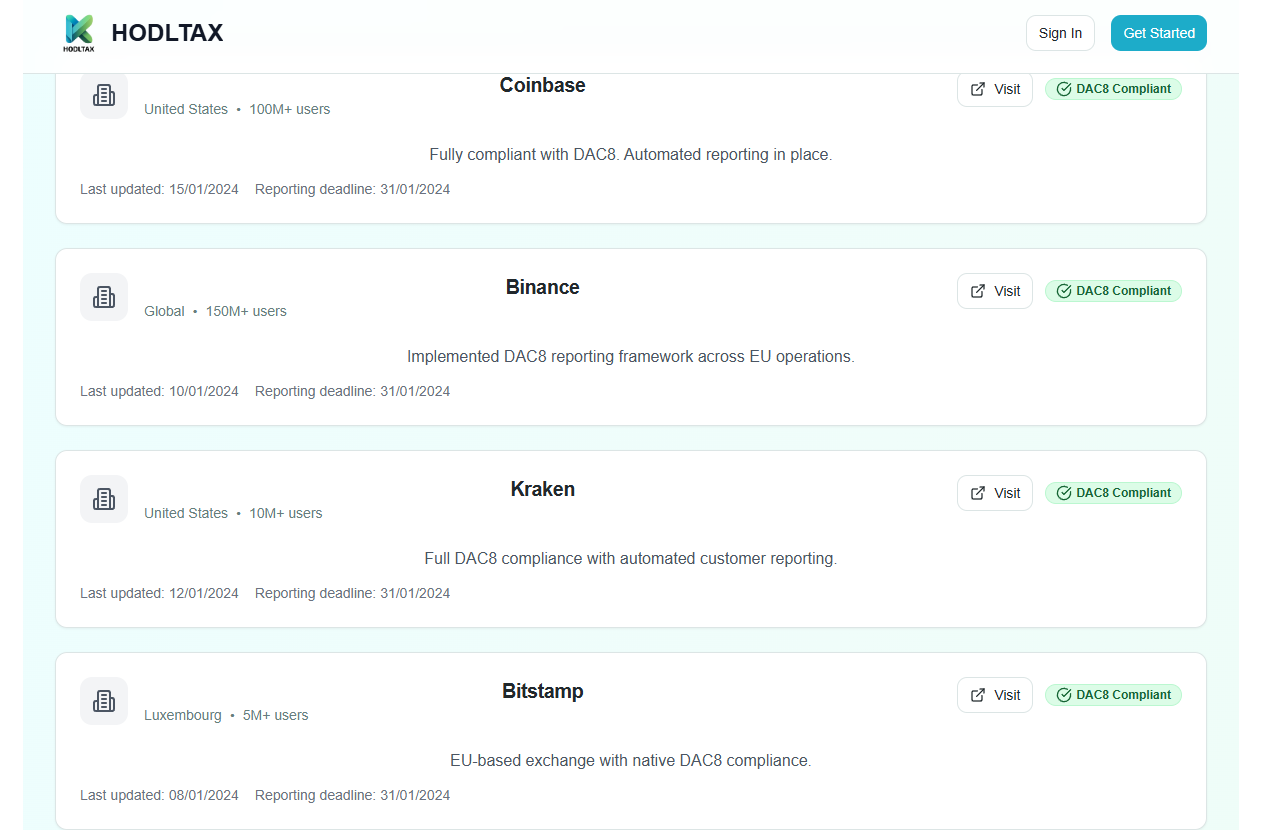The height and width of the screenshot is (830, 1261).
Task: Click Binance's reporting deadline 31/01/2024
Action: [x=352, y=391]
